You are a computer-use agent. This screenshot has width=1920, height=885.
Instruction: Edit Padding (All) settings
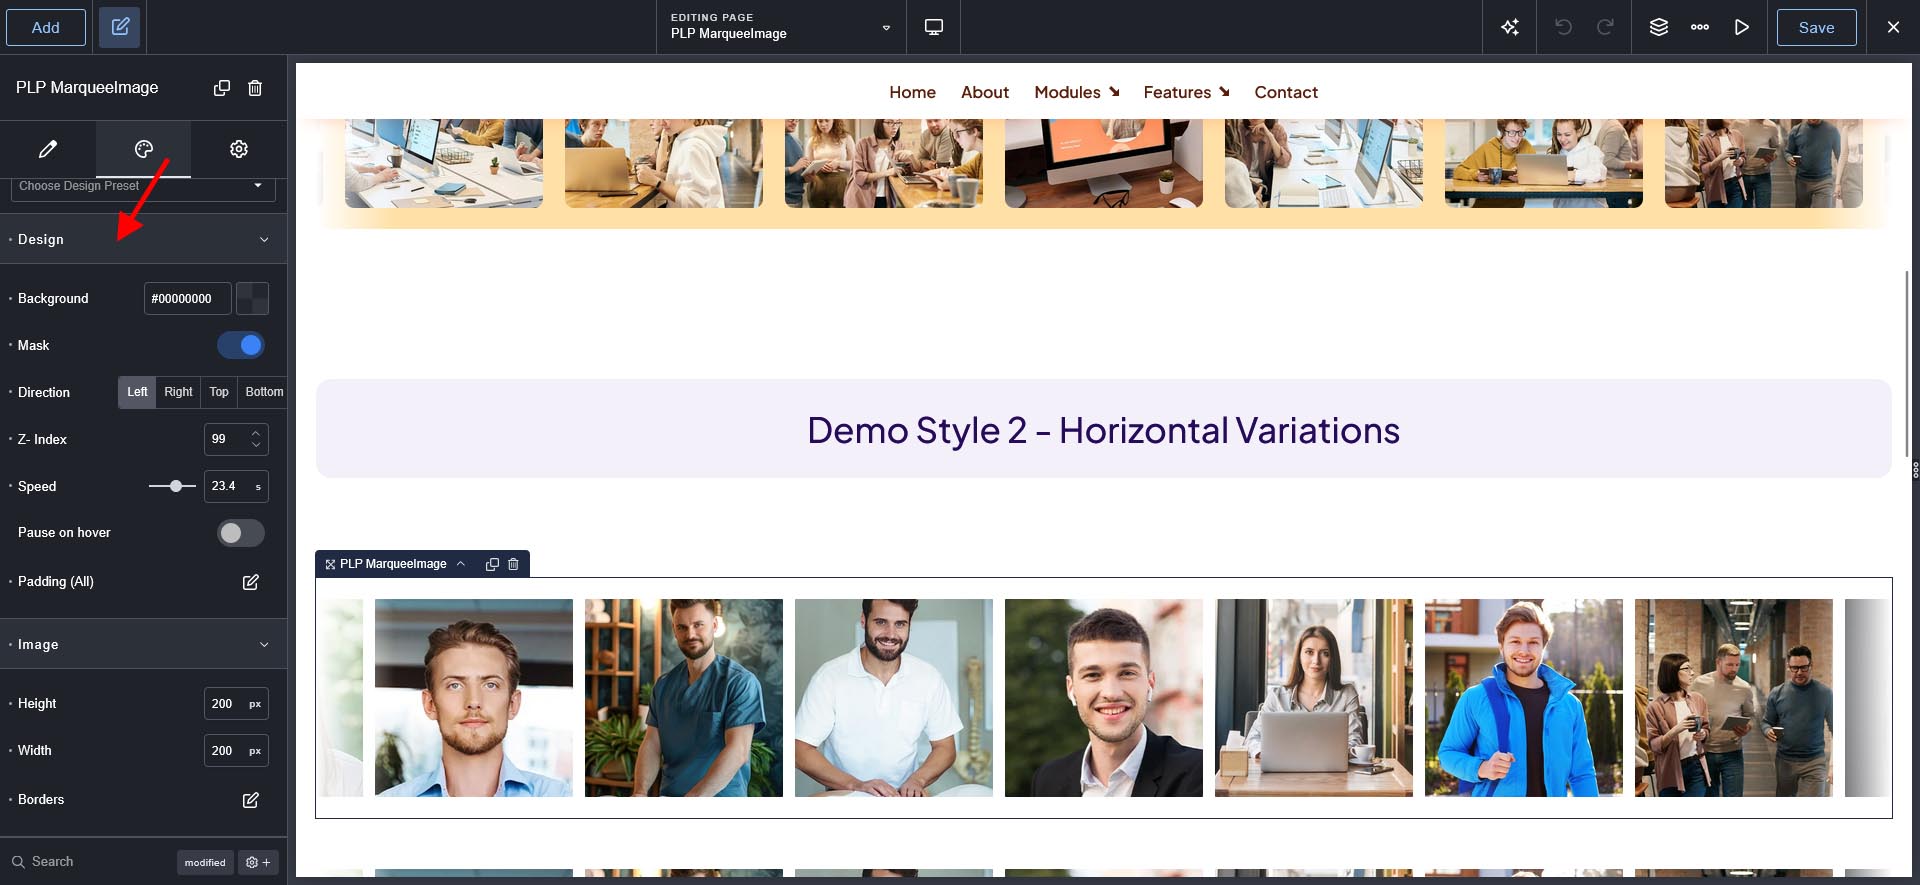tap(251, 582)
